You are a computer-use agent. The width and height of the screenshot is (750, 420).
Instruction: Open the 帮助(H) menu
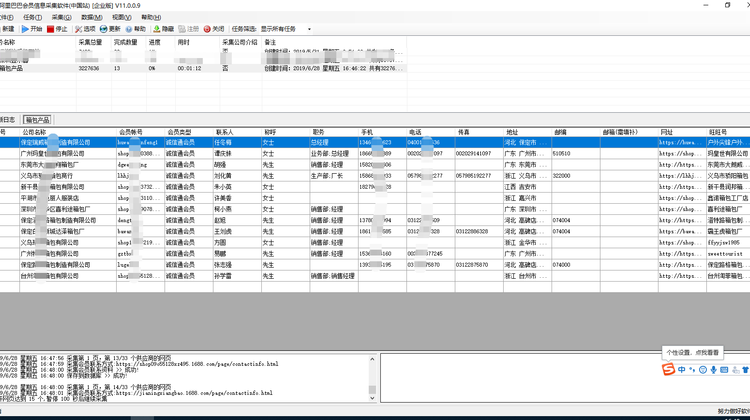coord(151,18)
